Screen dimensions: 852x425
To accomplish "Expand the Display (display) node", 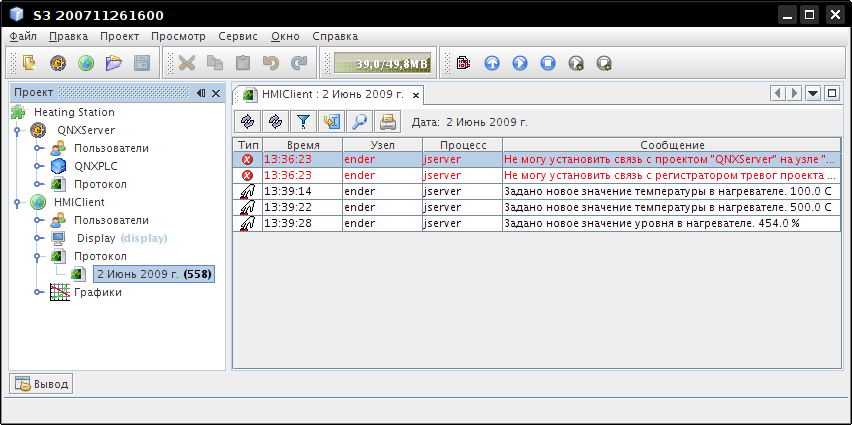I will [x=37, y=238].
